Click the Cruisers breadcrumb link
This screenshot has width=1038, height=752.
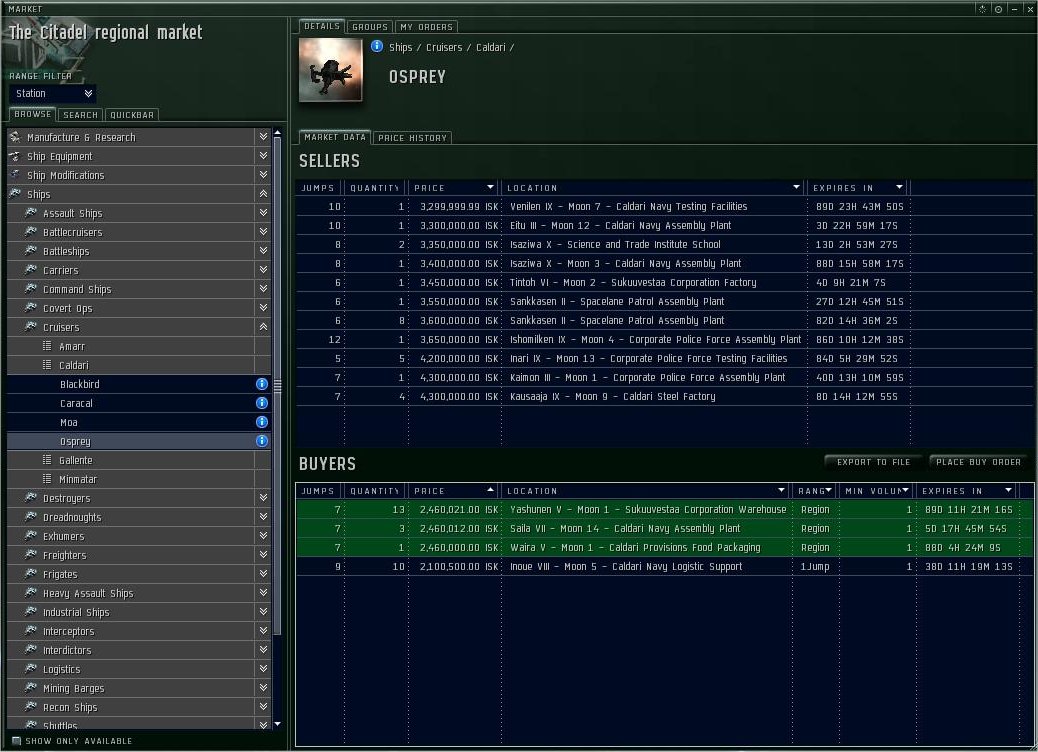coord(444,48)
